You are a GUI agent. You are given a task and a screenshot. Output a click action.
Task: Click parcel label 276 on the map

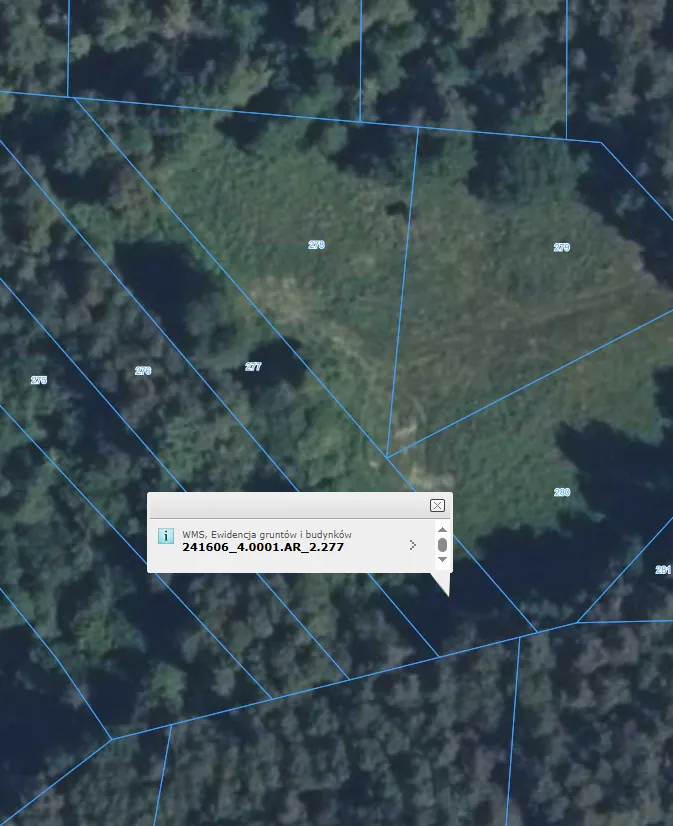[143, 371]
